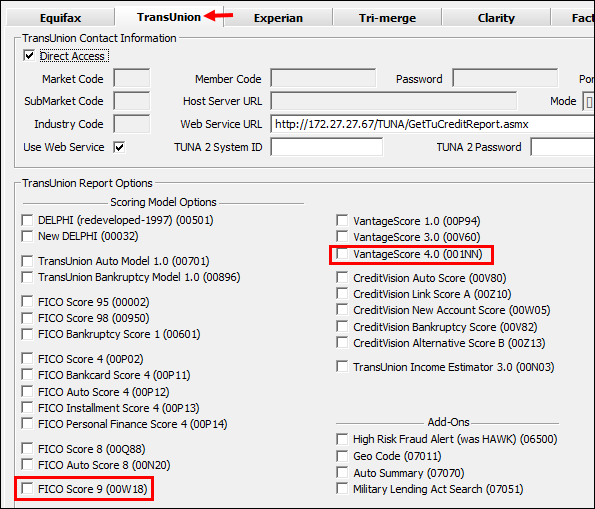Enable DELPHI (redeveloped-1997) (00501)
The width and height of the screenshot is (595, 509).
[x=27, y=220]
